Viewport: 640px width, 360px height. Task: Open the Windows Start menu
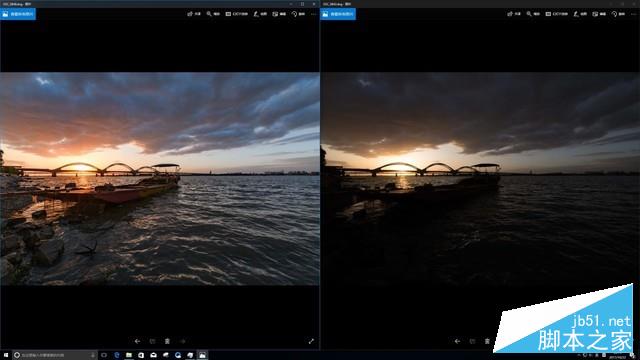(6, 355)
